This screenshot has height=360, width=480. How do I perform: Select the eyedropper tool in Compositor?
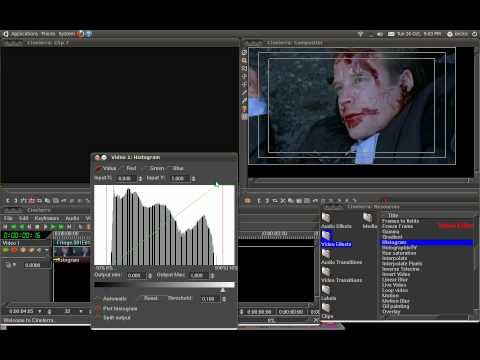[244, 100]
